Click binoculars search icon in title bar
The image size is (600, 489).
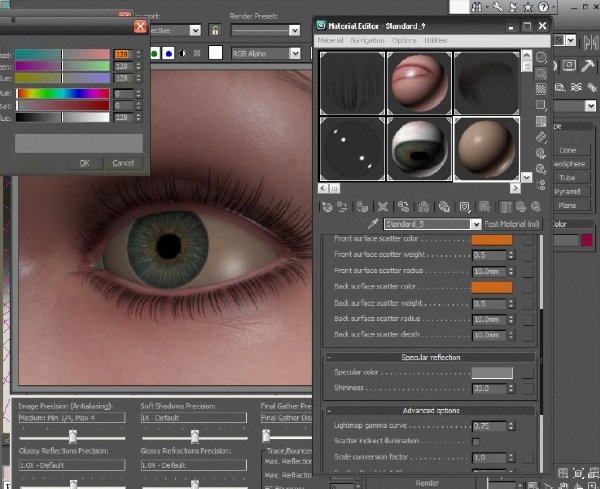tap(476, 7)
